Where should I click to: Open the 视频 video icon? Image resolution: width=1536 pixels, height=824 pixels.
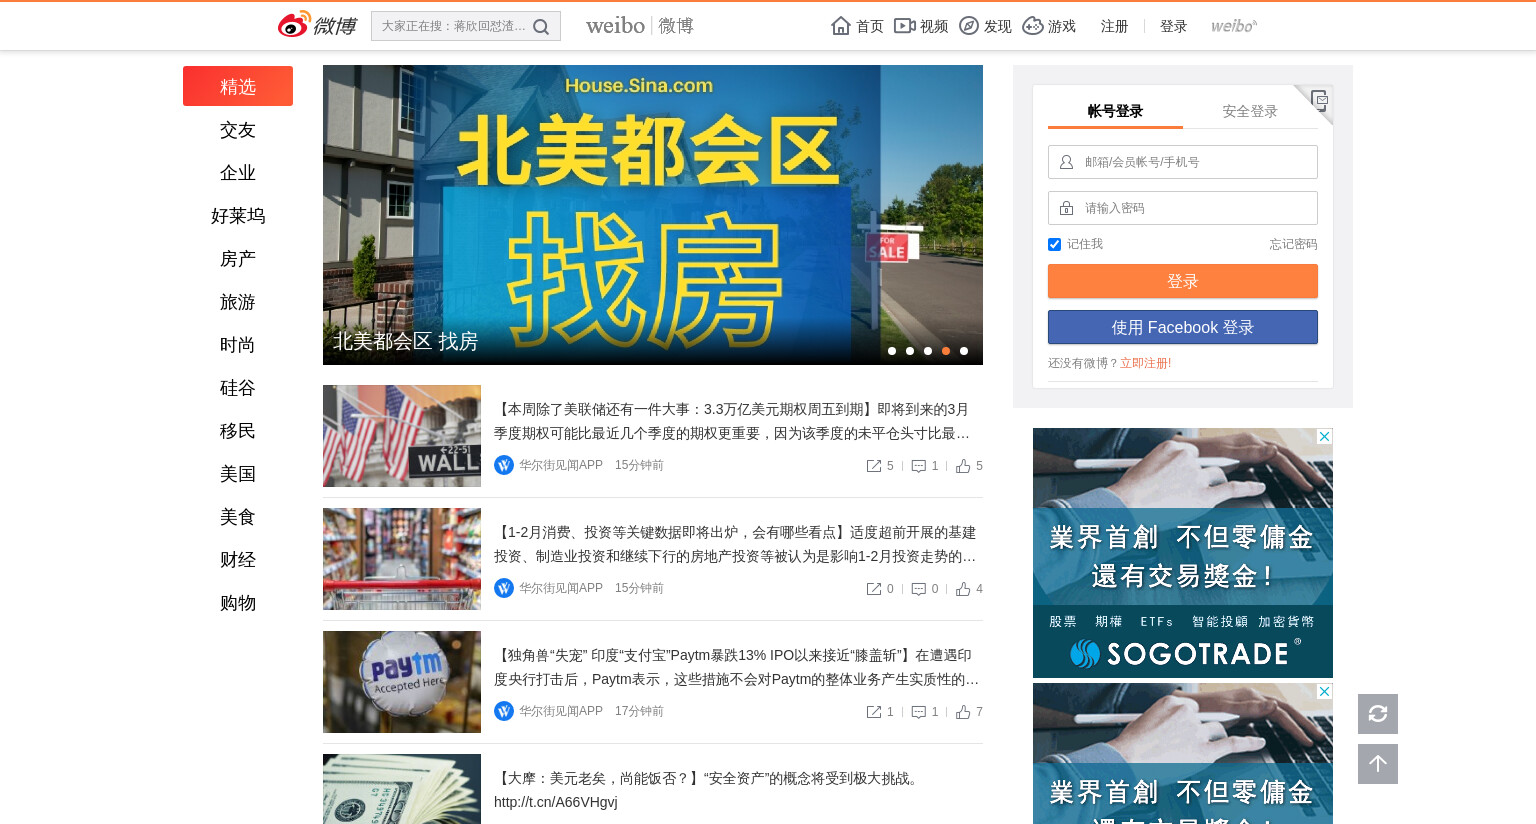pos(905,26)
